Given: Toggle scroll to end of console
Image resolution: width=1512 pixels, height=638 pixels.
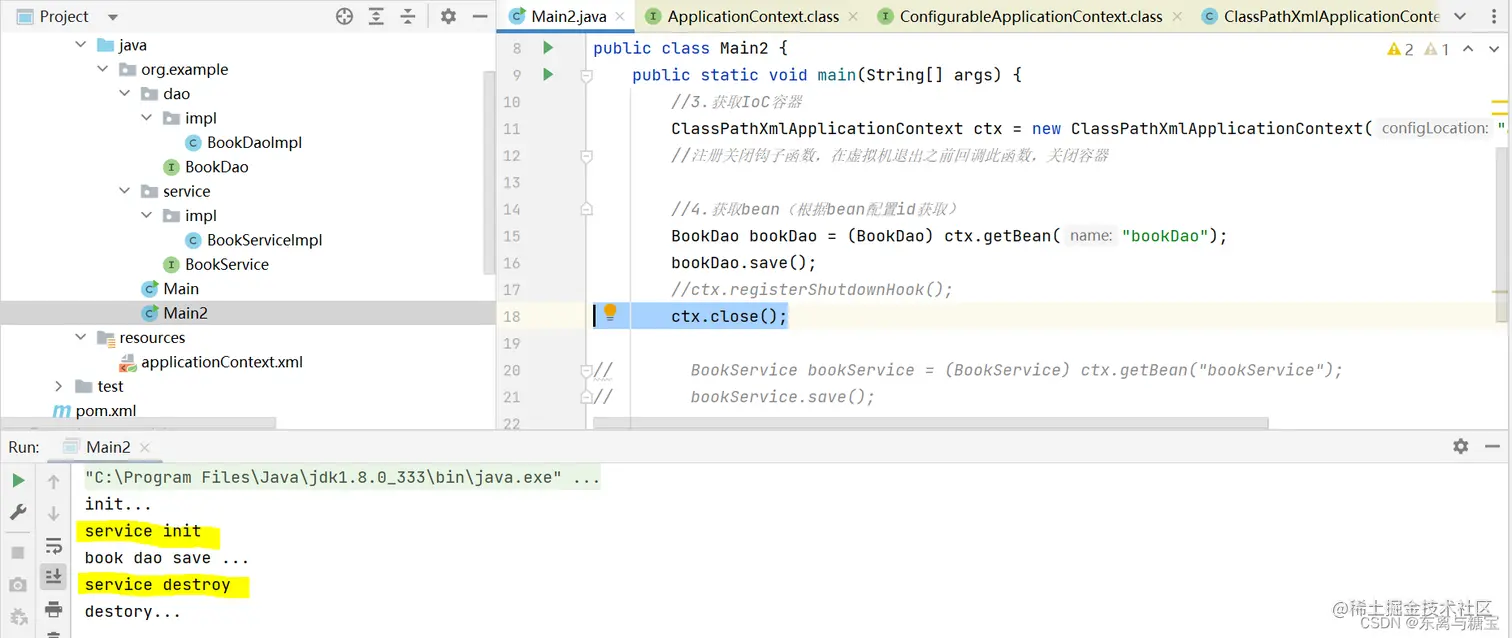Looking at the screenshot, I should [54, 576].
